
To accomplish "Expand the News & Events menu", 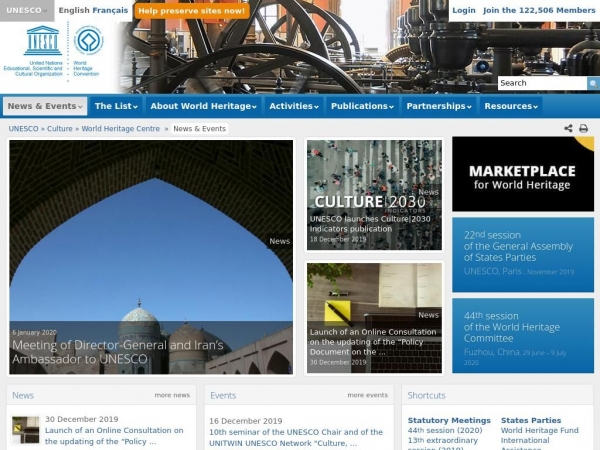I will coord(45,106).
